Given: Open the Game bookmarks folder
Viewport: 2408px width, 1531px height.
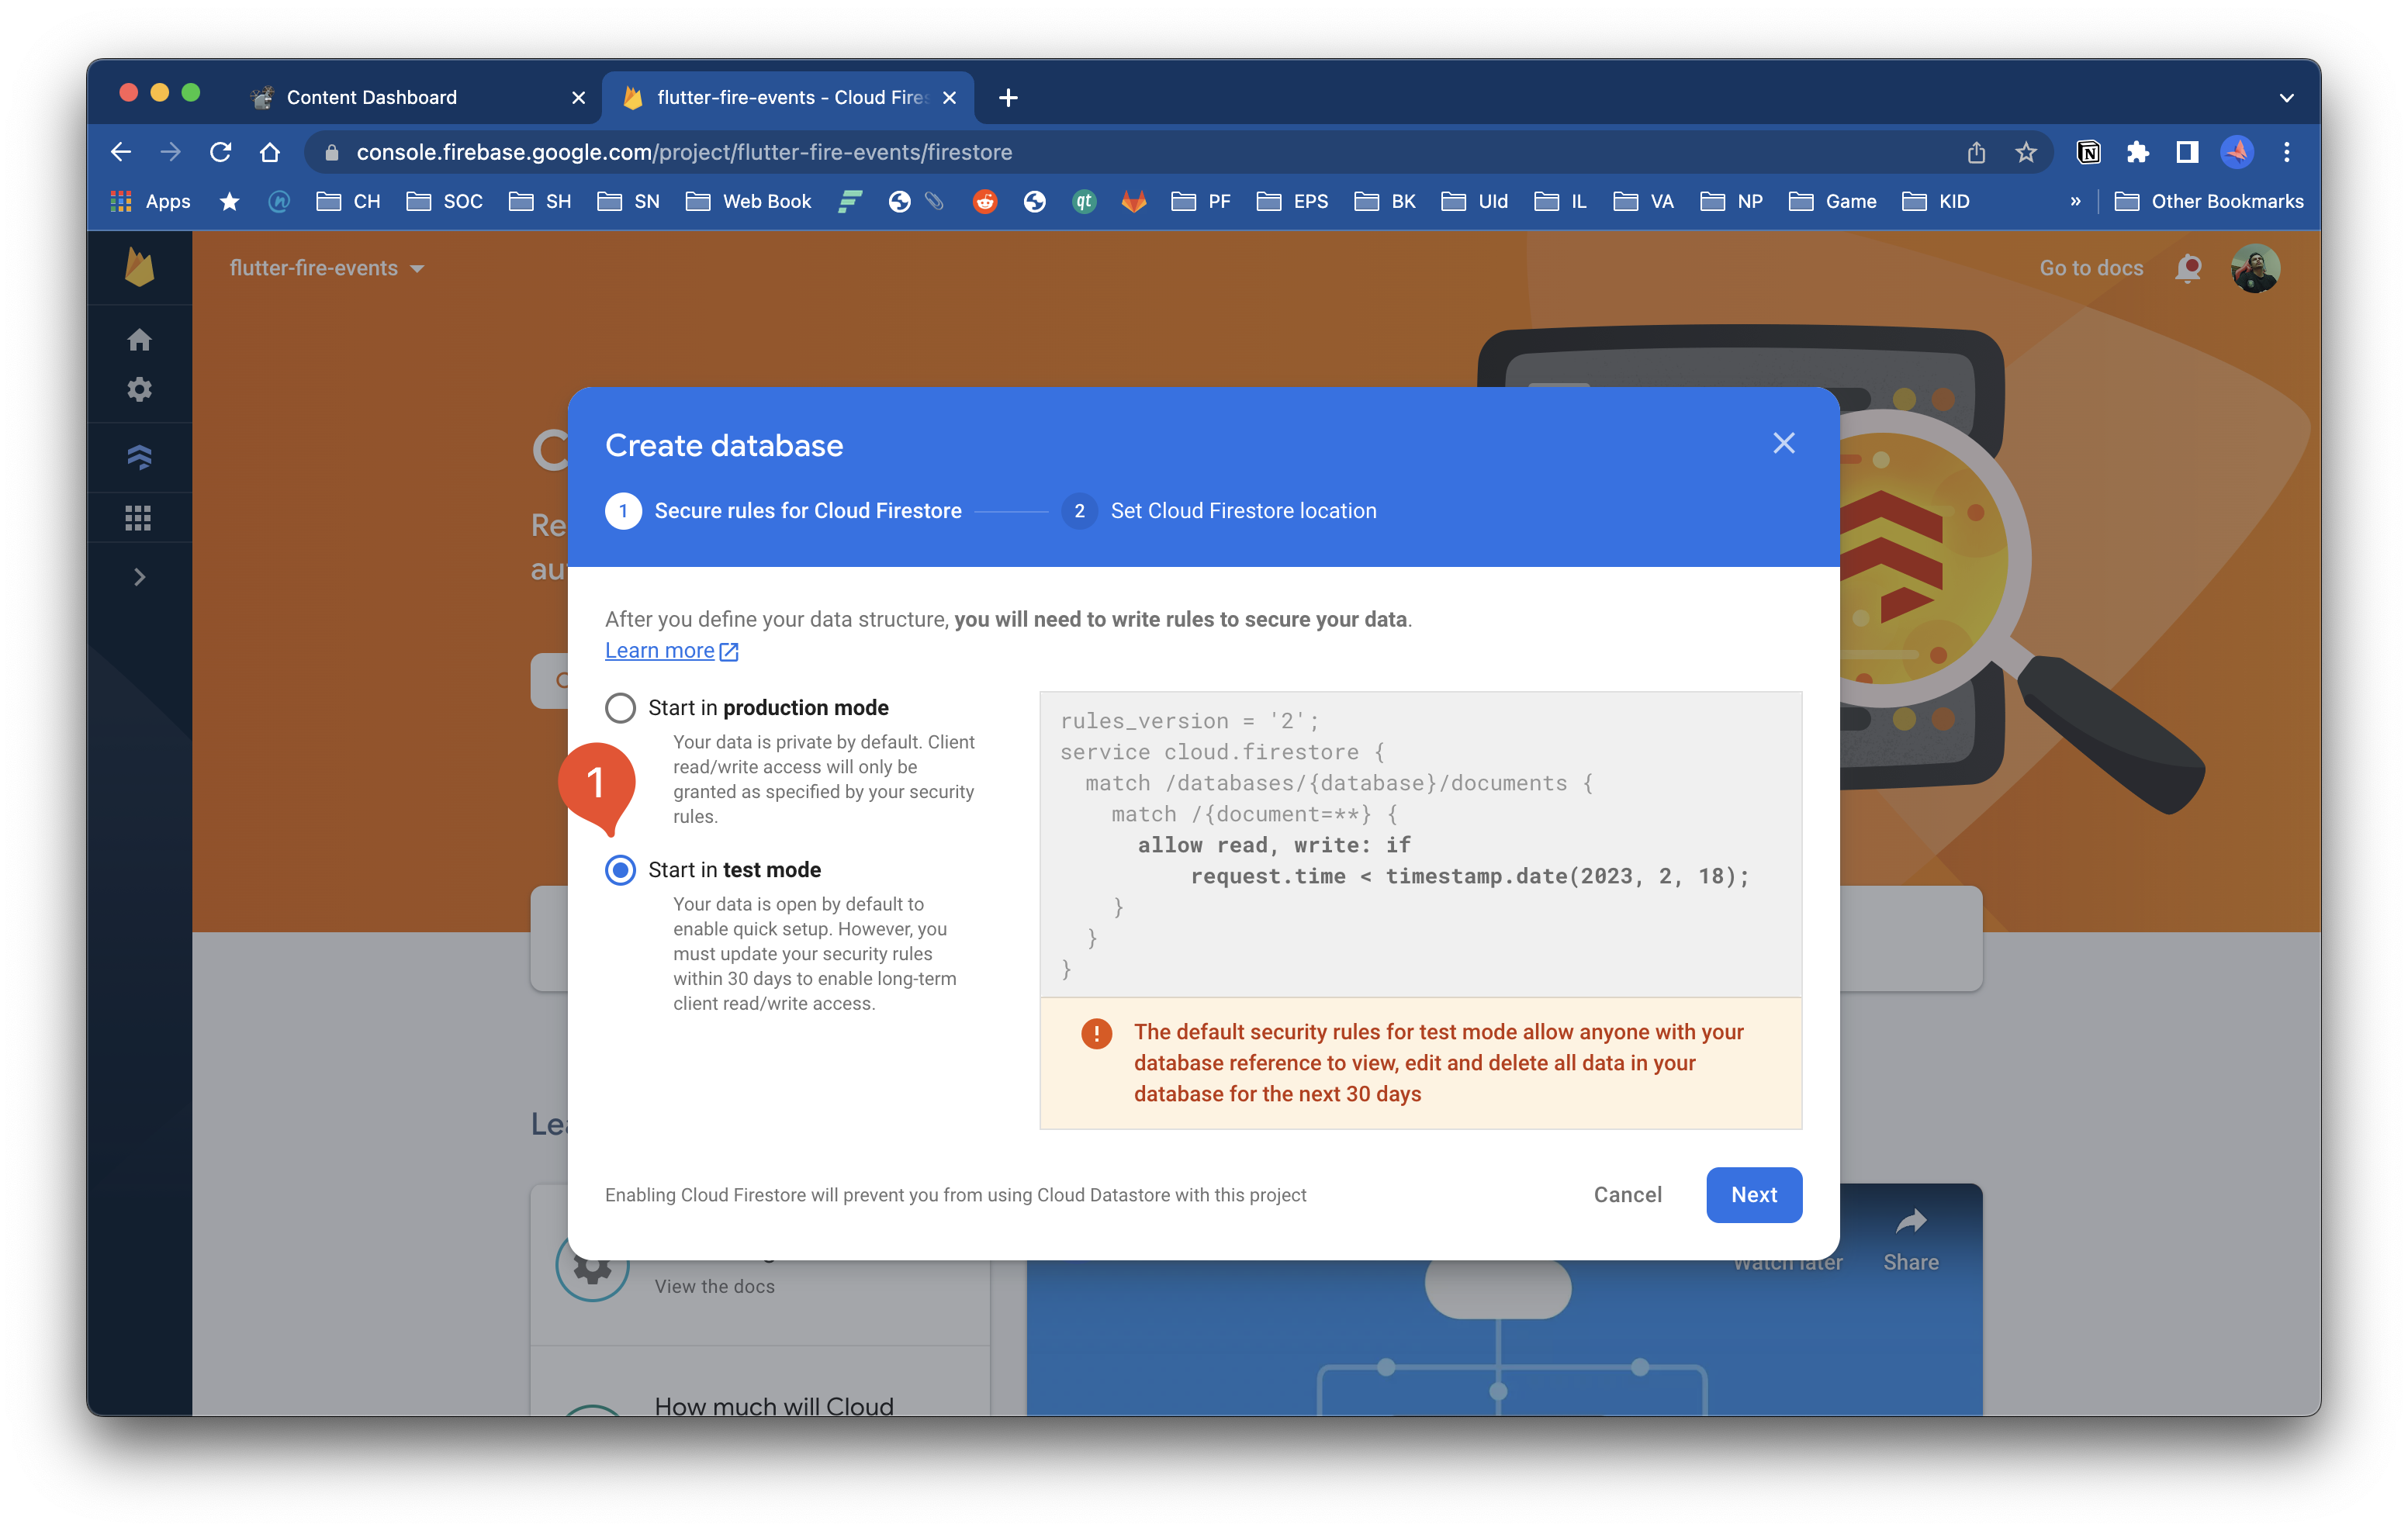Looking at the screenshot, I should click(x=1832, y=202).
